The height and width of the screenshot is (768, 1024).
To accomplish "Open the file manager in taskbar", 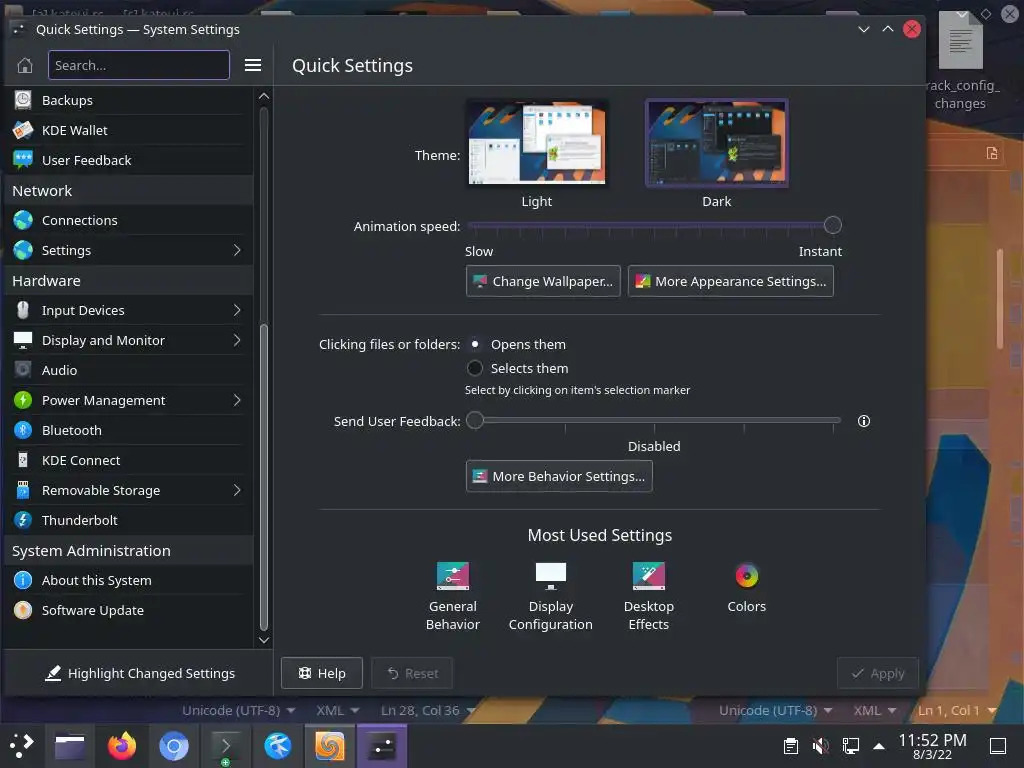I will (69, 745).
